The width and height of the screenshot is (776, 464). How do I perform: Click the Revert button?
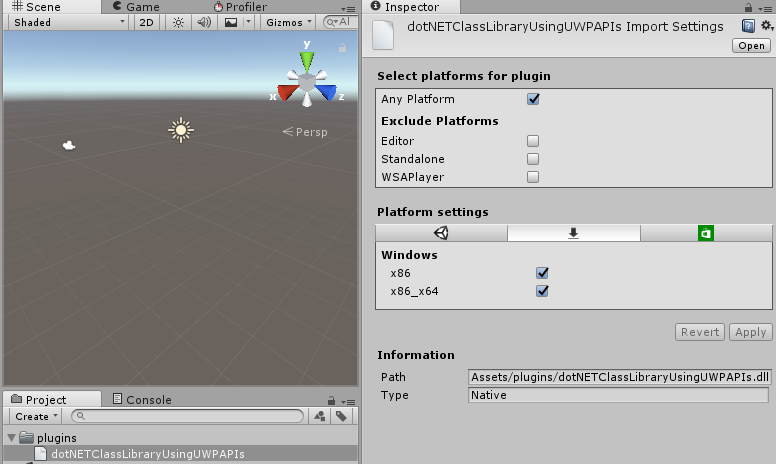pos(700,332)
